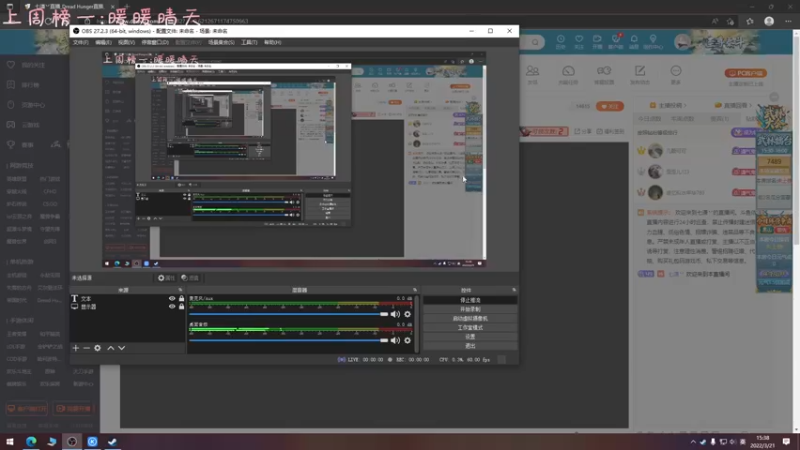Screen dimensions: 800x450
Task: Click the user avatar in Douyu header
Action: pyautogui.click(x=682, y=42)
